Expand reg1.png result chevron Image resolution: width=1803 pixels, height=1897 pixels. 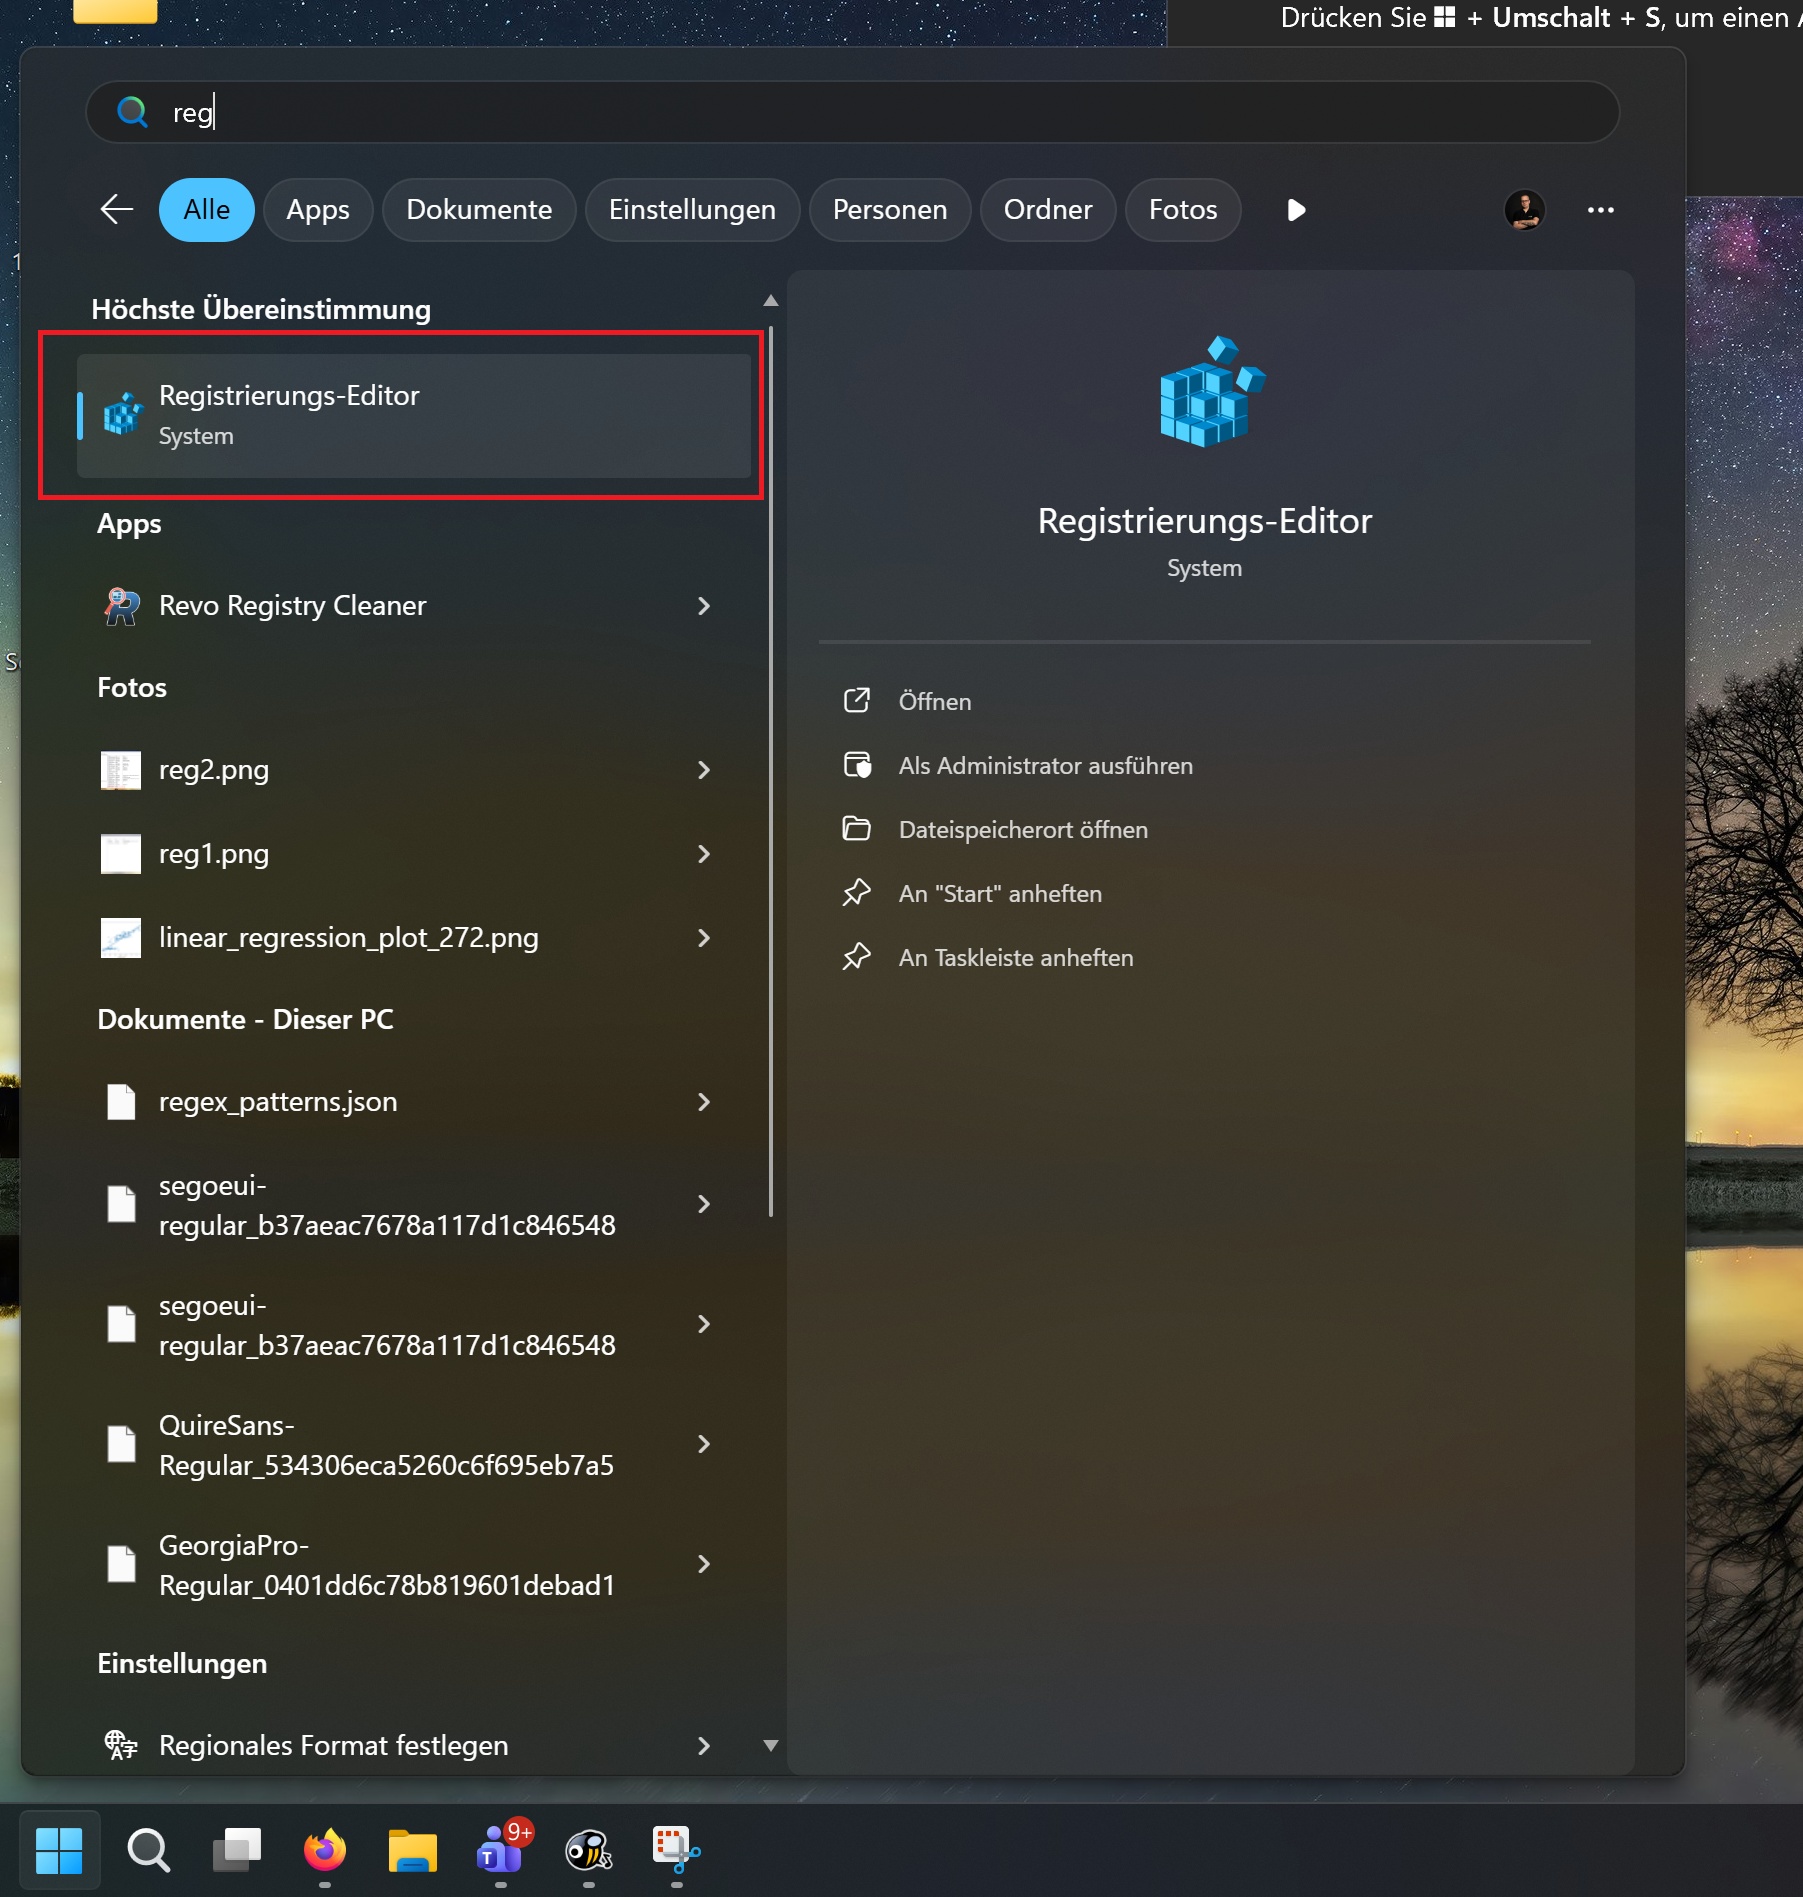click(x=704, y=854)
